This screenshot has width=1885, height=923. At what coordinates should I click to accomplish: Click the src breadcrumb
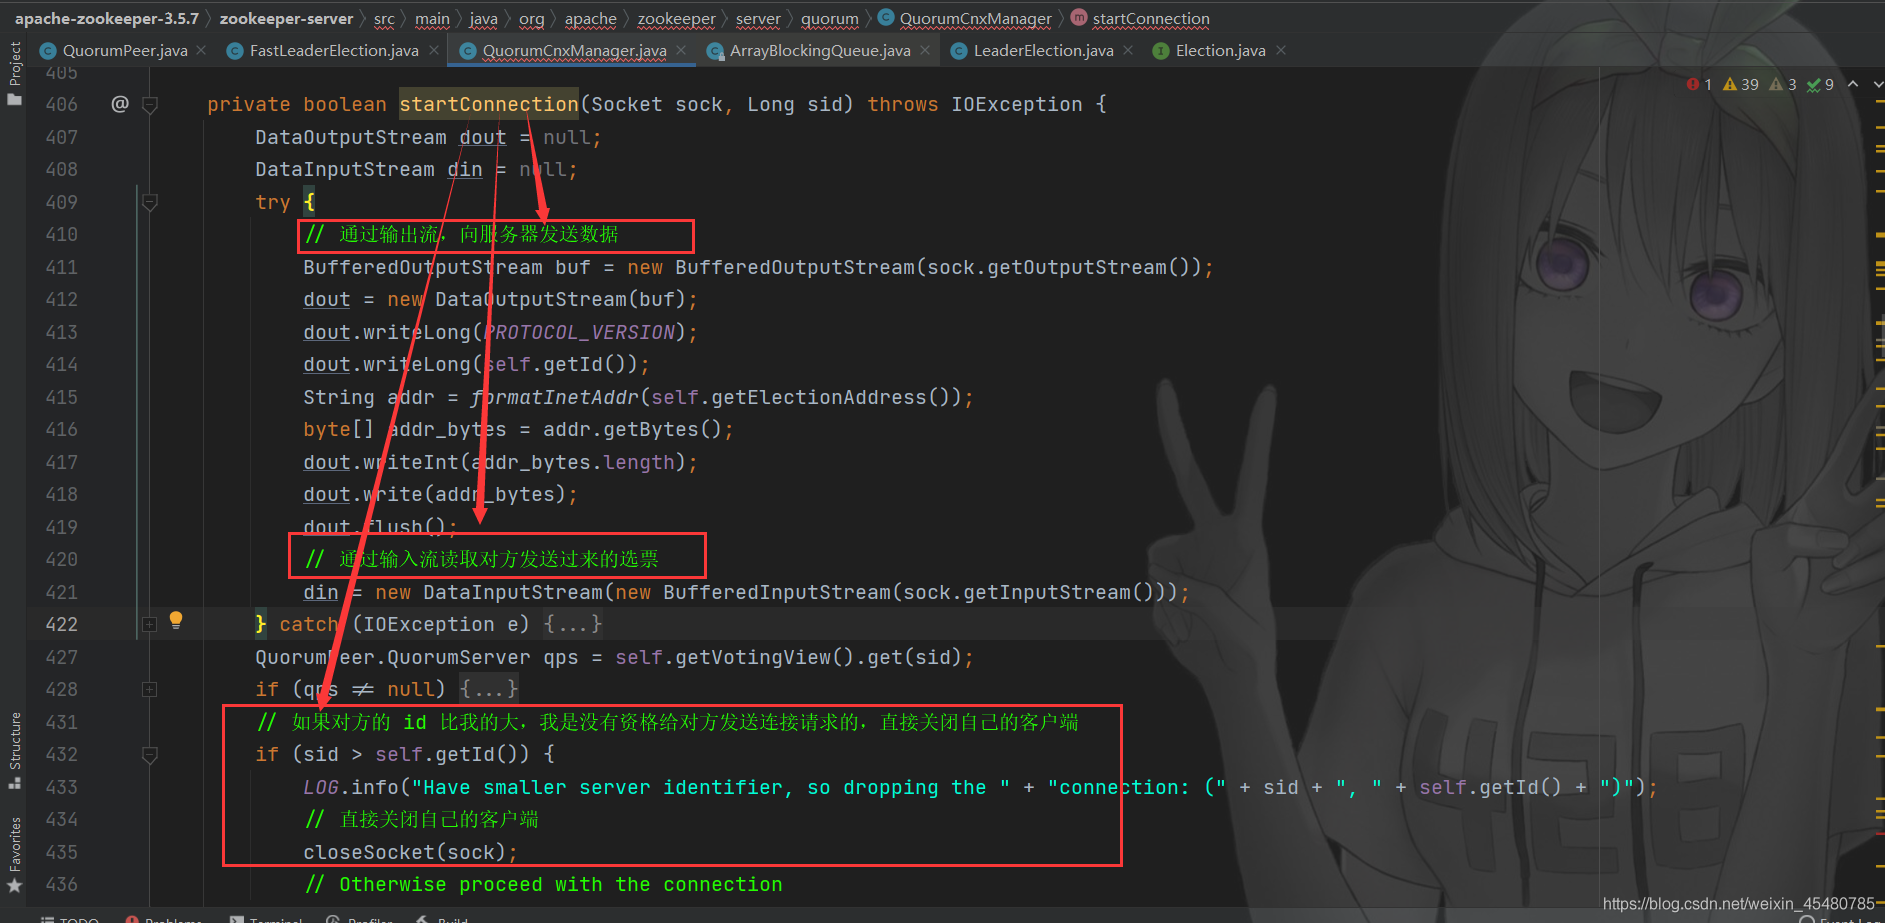tap(384, 18)
